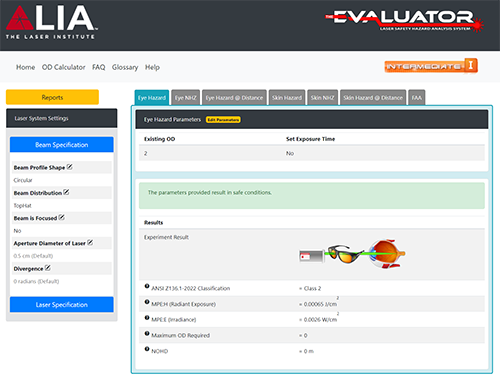The image size is (500, 380).
Task: Click the Edit Parameters button
Action: point(223,120)
